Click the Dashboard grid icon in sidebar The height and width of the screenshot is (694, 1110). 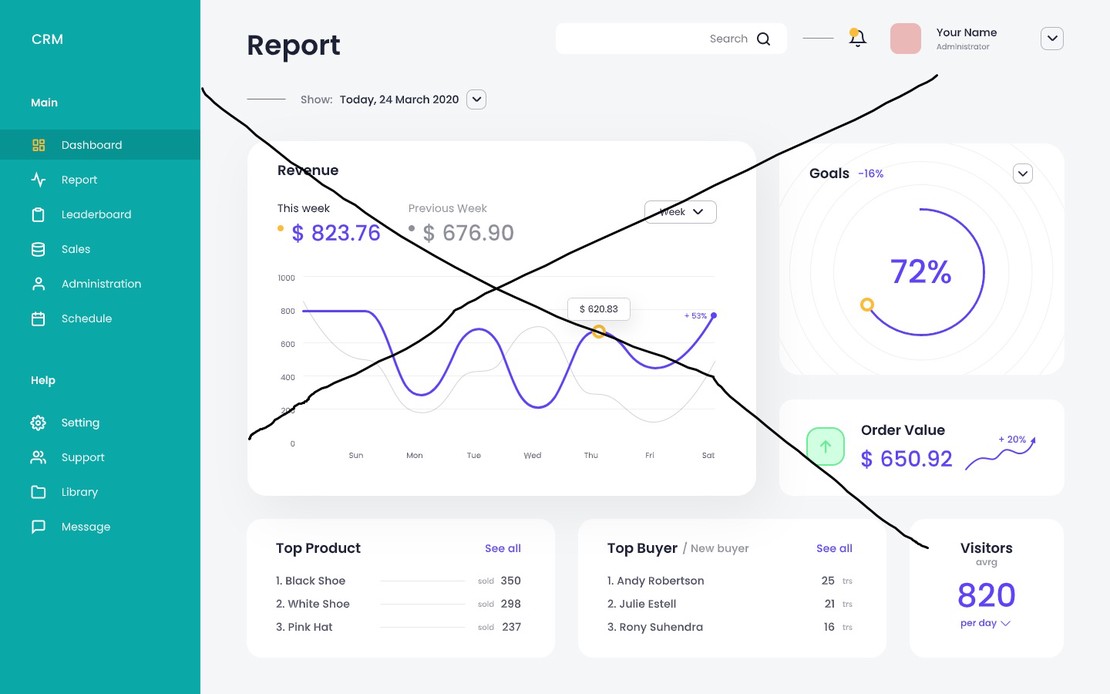(x=39, y=145)
